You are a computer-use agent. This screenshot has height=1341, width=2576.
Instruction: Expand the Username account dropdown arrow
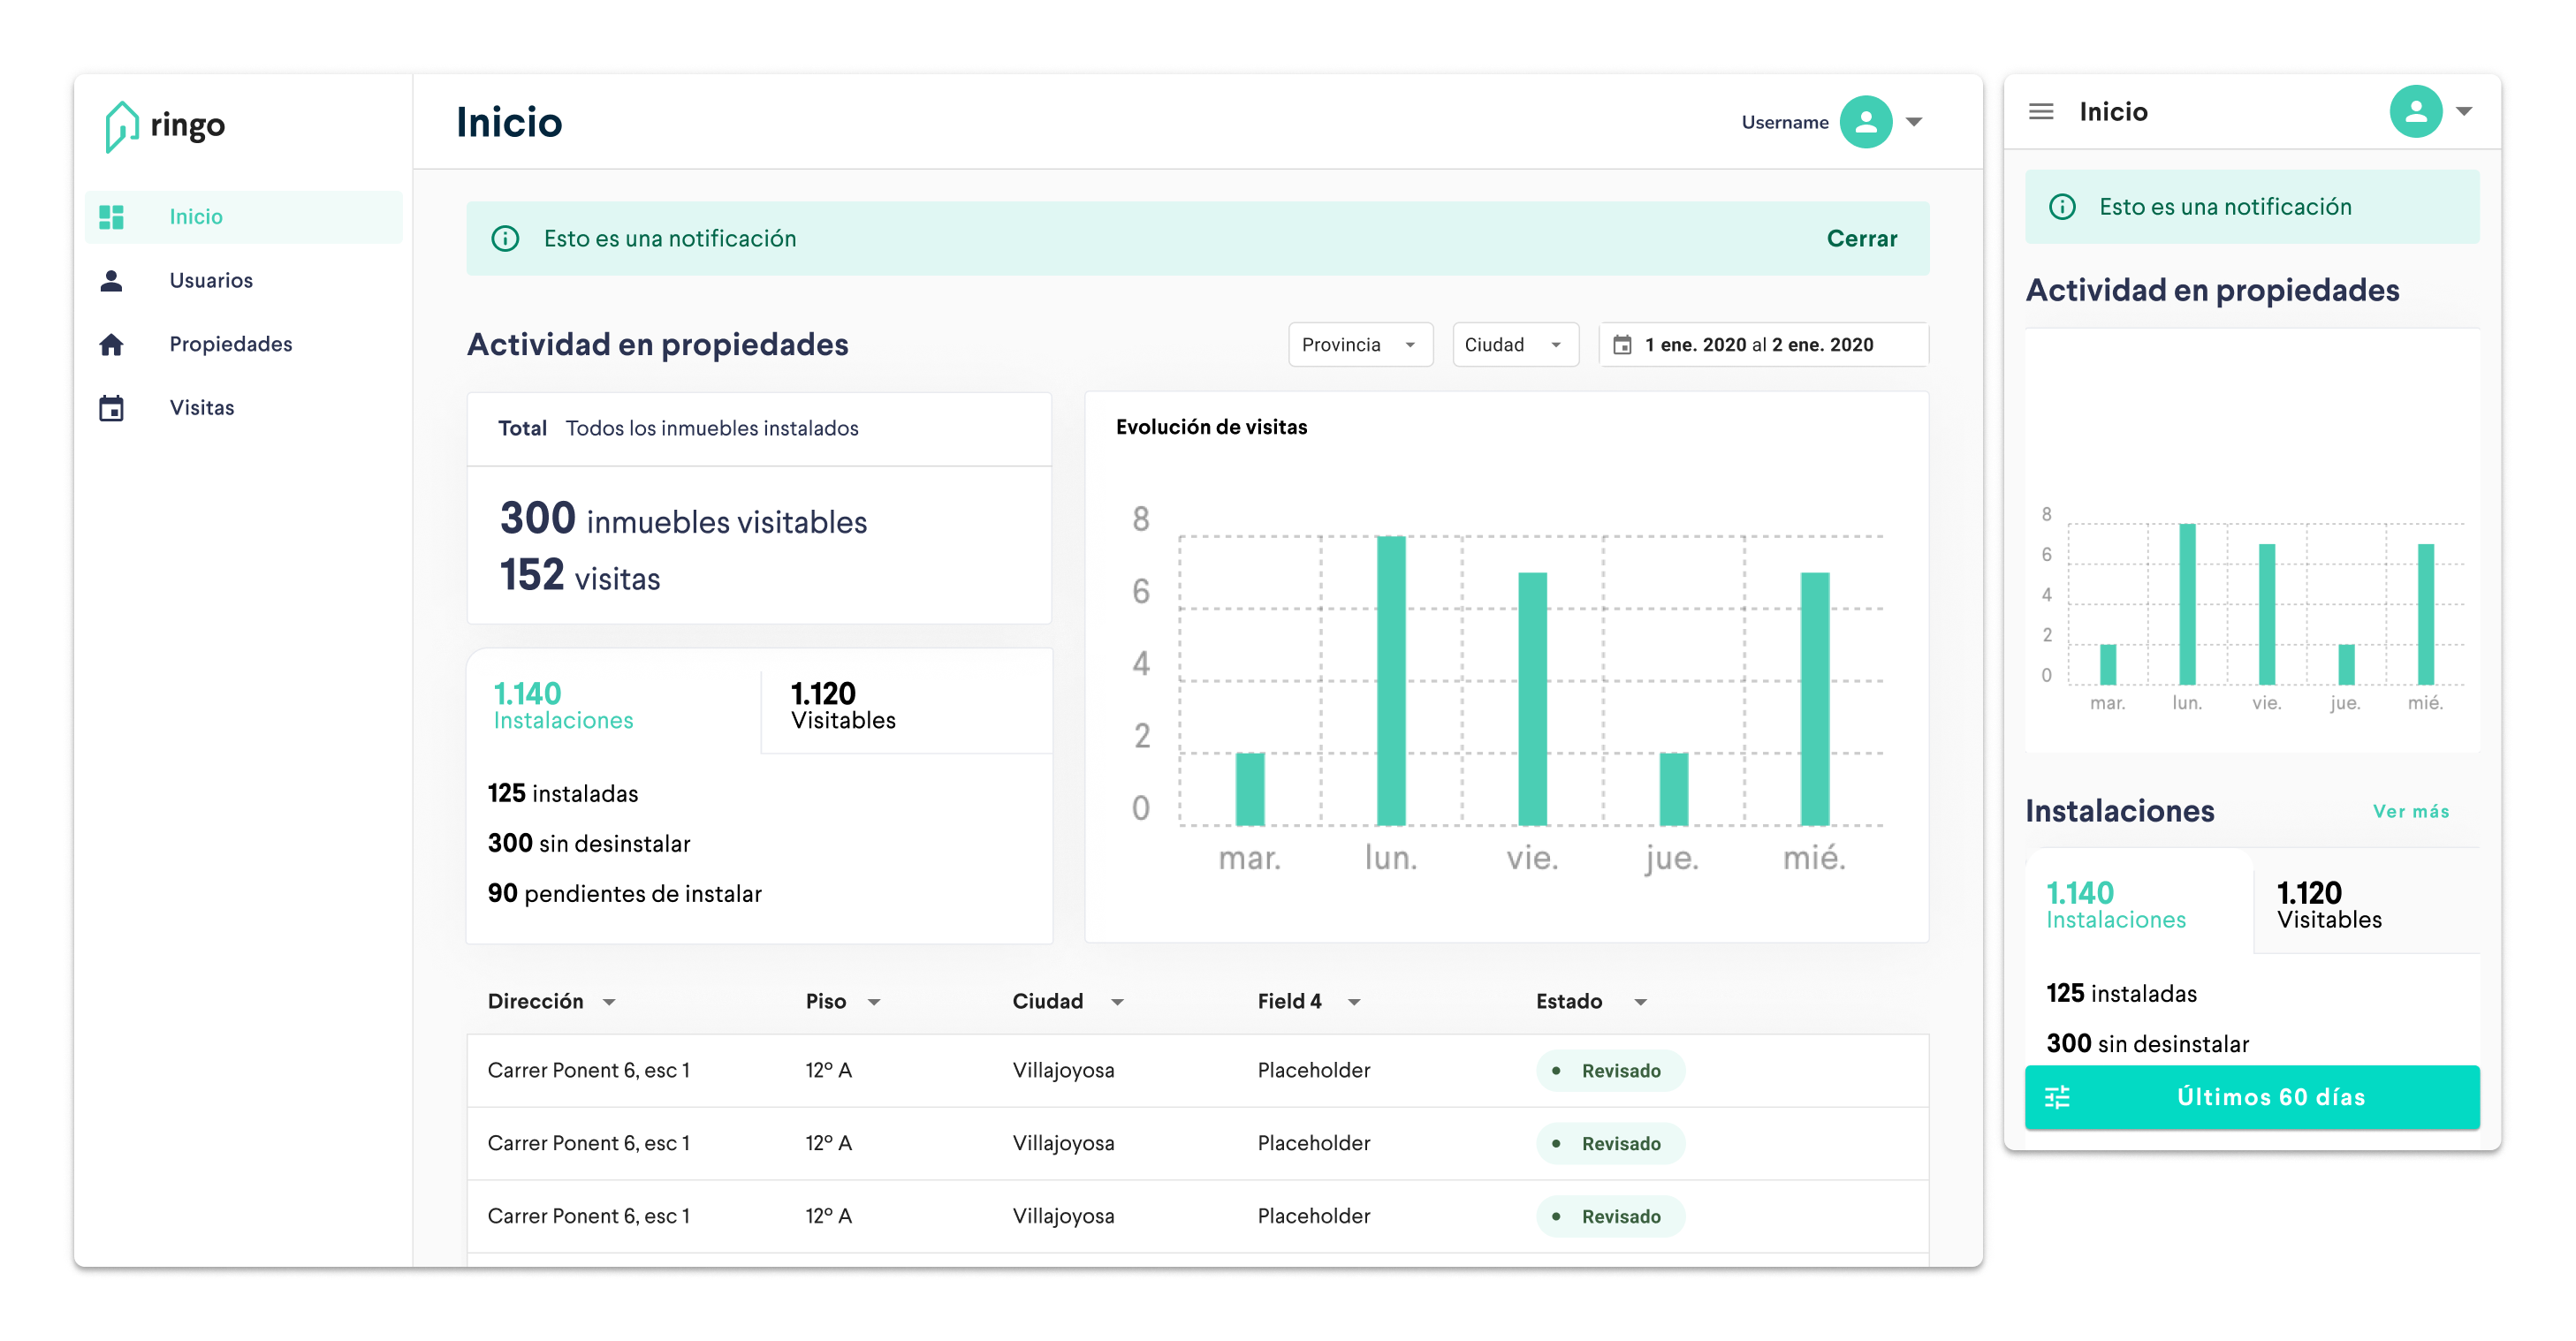pos(1913,122)
